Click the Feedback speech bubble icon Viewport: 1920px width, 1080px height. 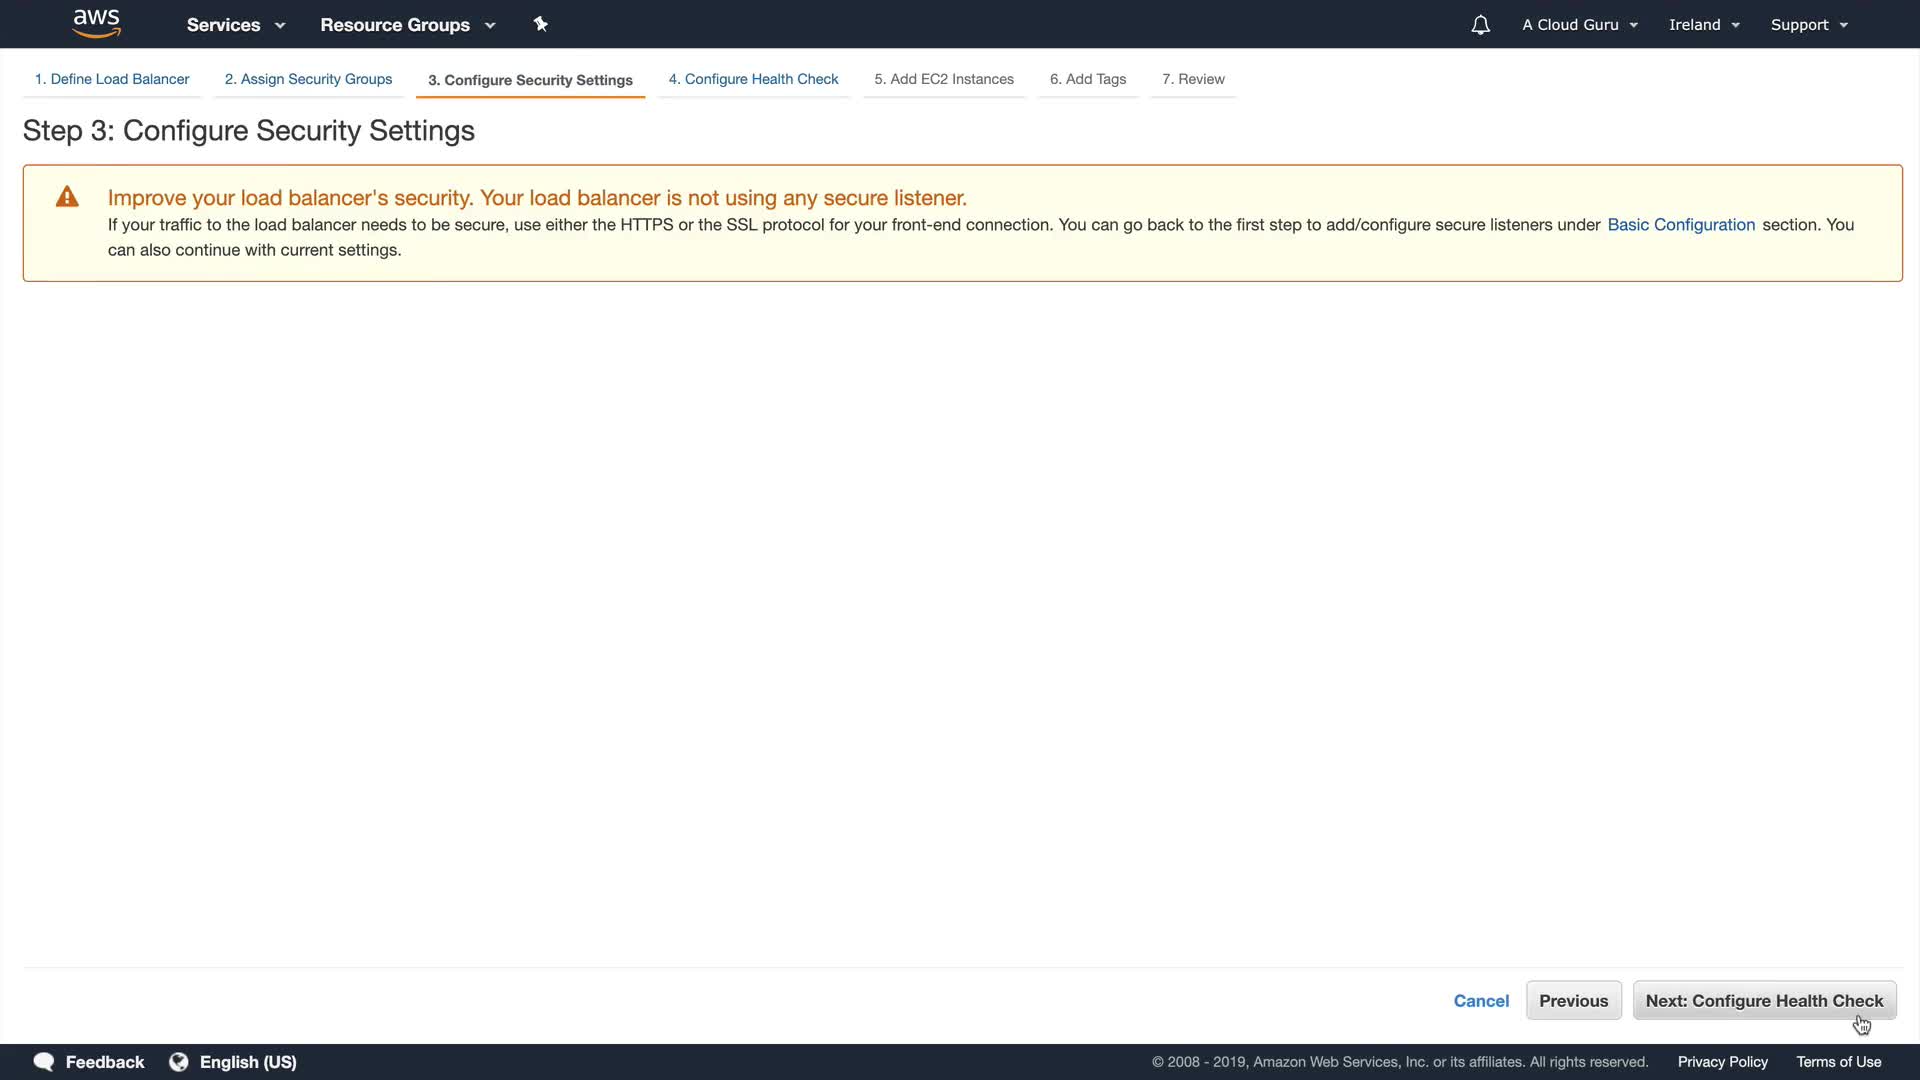tap(44, 1062)
